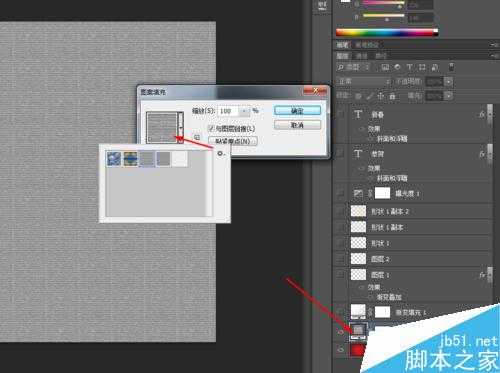The image size is (500, 373).
Task: Click 确定 OK button in pattern dialog
Action: coord(297,111)
